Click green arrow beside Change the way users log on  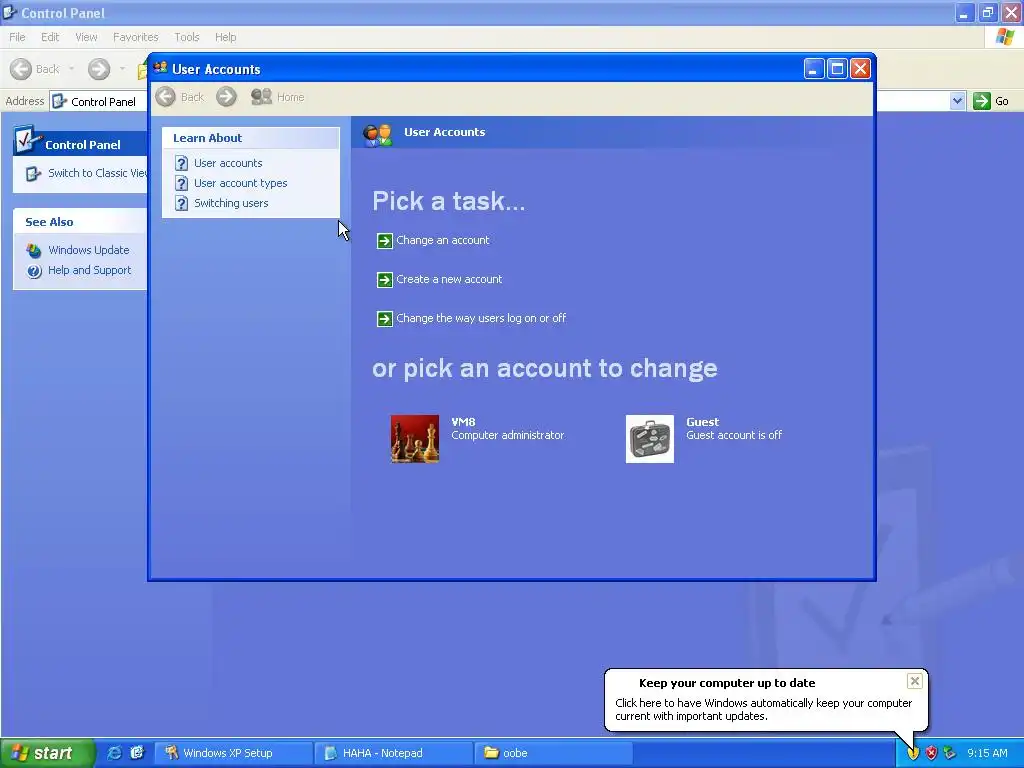[x=385, y=319]
